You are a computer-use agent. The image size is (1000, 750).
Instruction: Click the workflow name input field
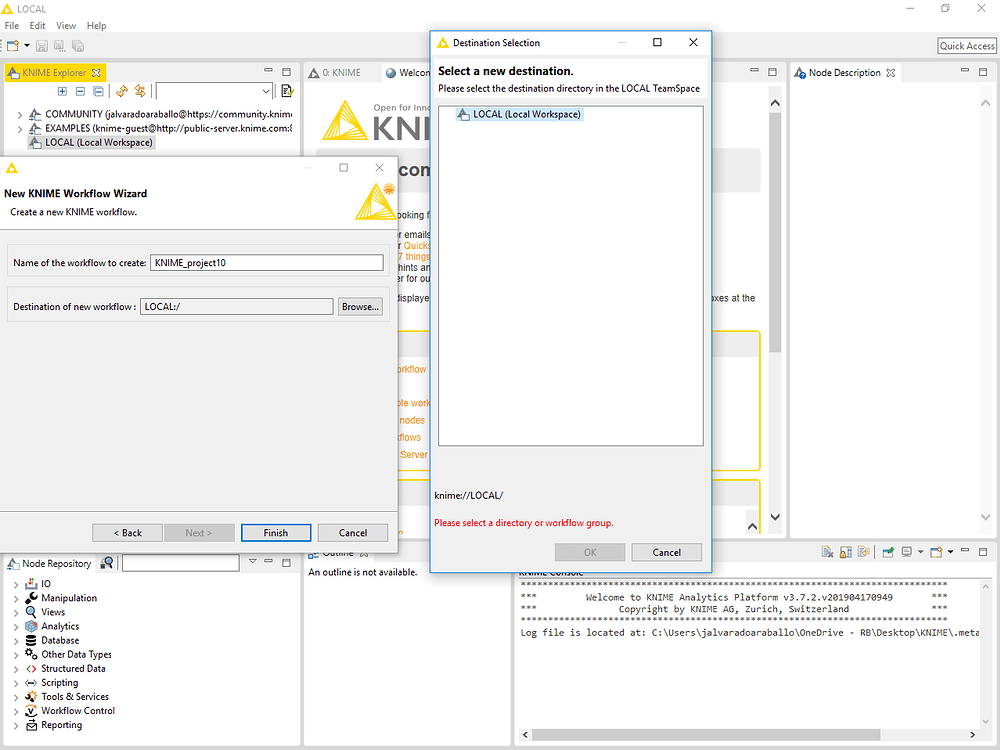point(266,262)
